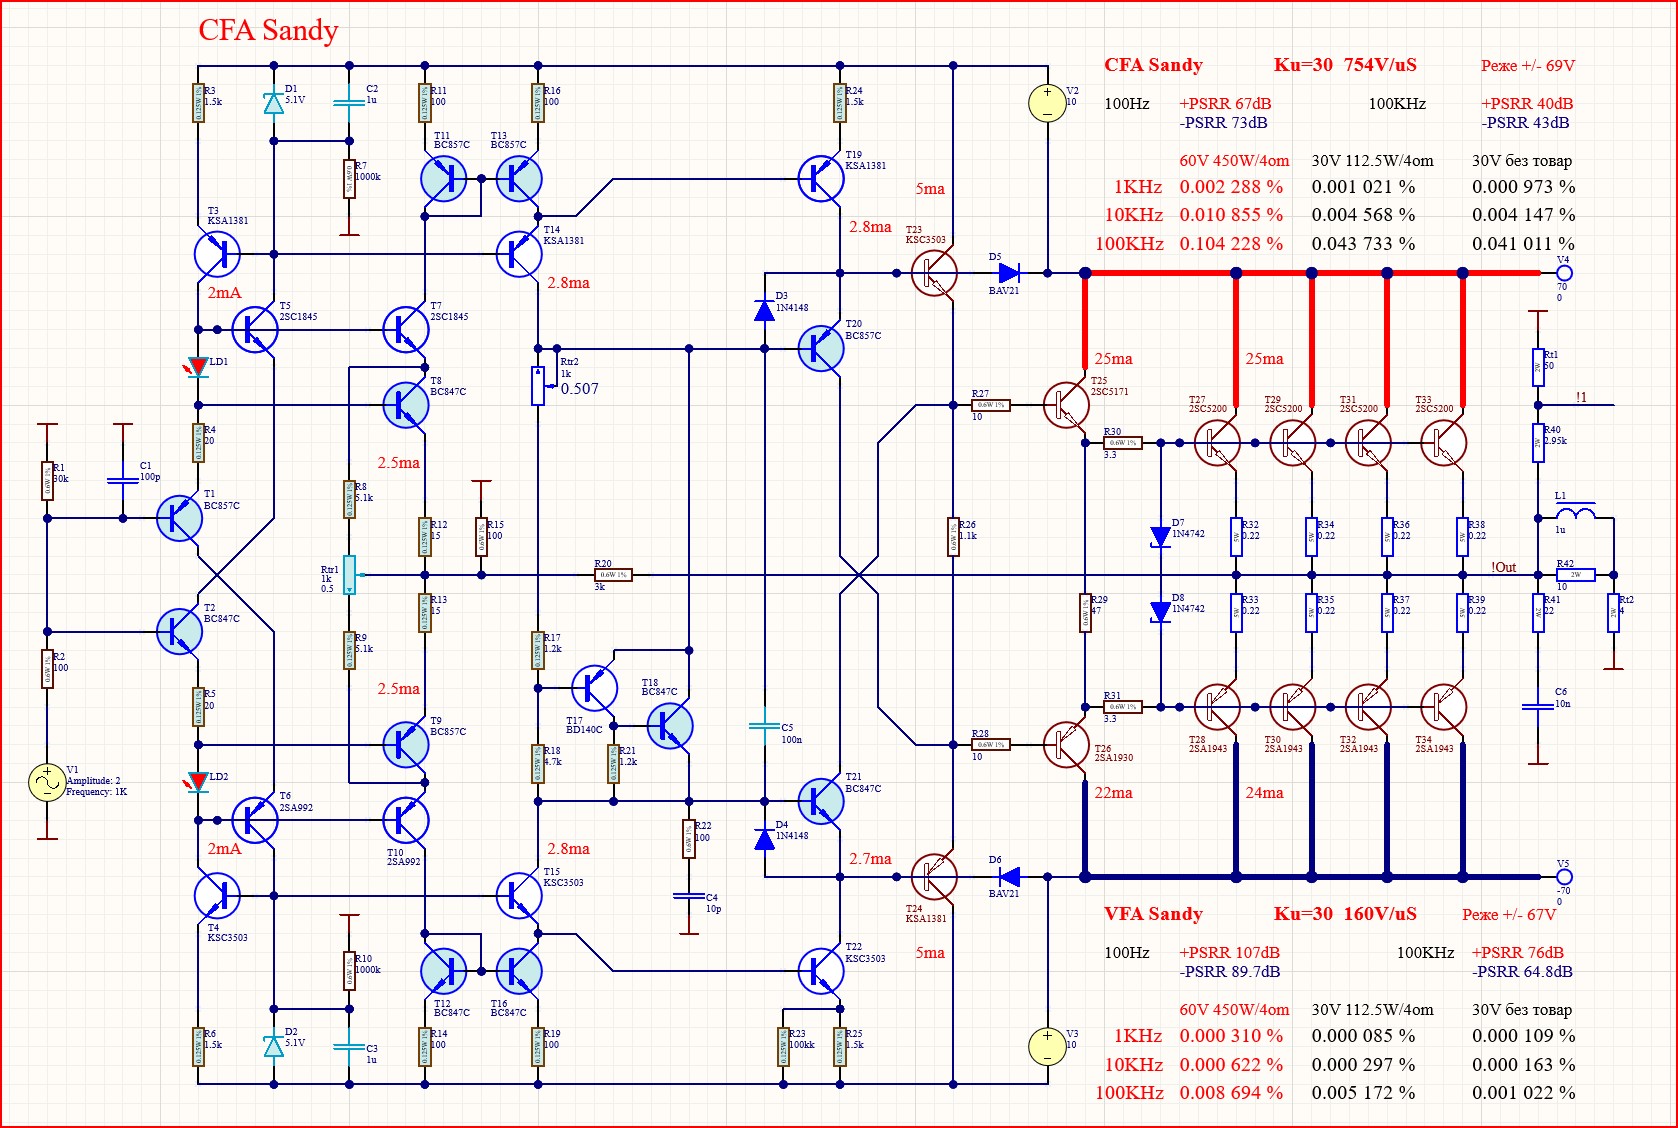
Task: Select the red LED LD1
Action: click(197, 367)
